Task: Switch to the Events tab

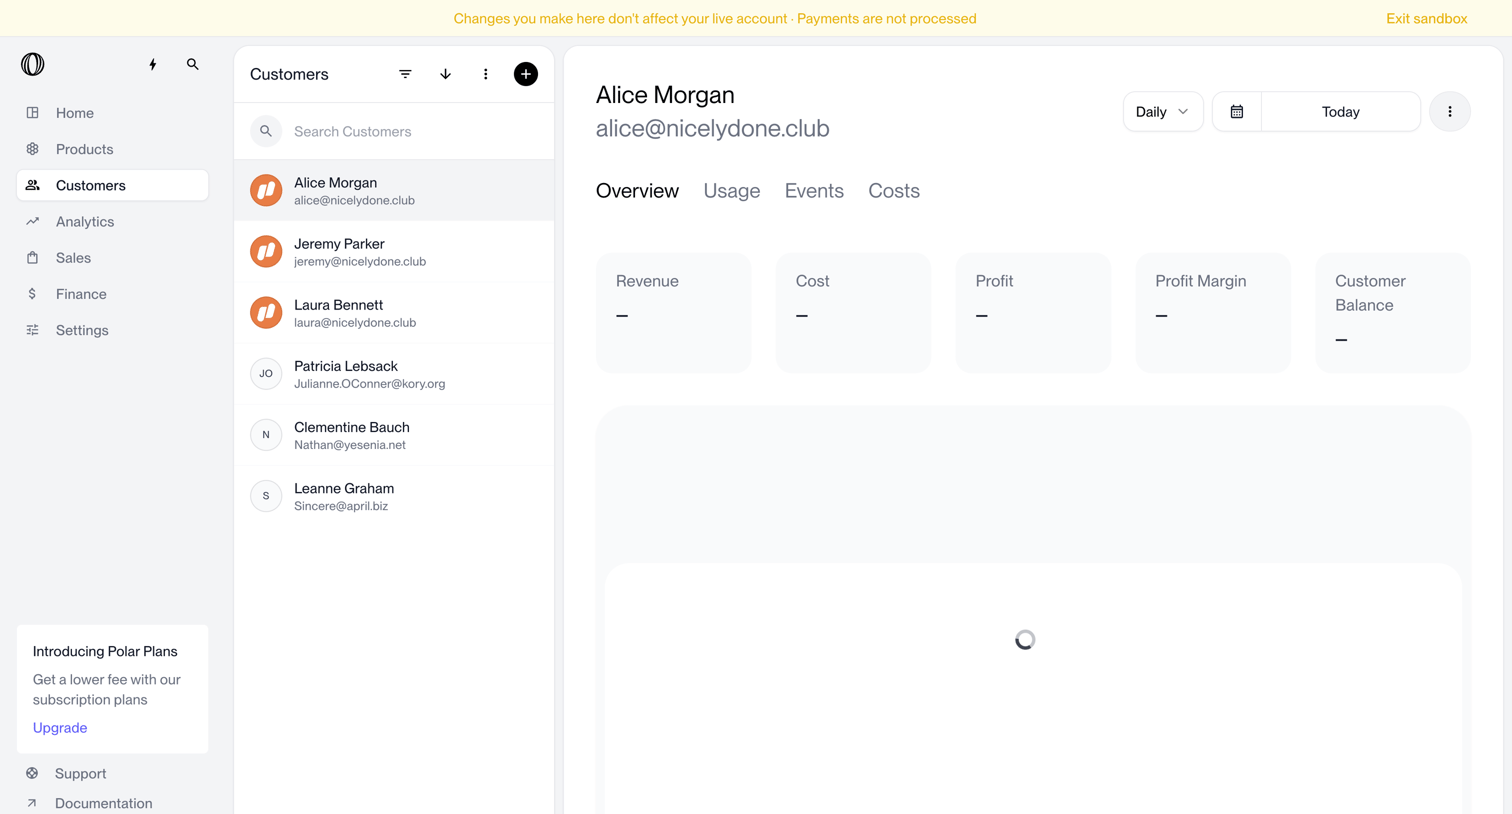Action: coord(814,191)
